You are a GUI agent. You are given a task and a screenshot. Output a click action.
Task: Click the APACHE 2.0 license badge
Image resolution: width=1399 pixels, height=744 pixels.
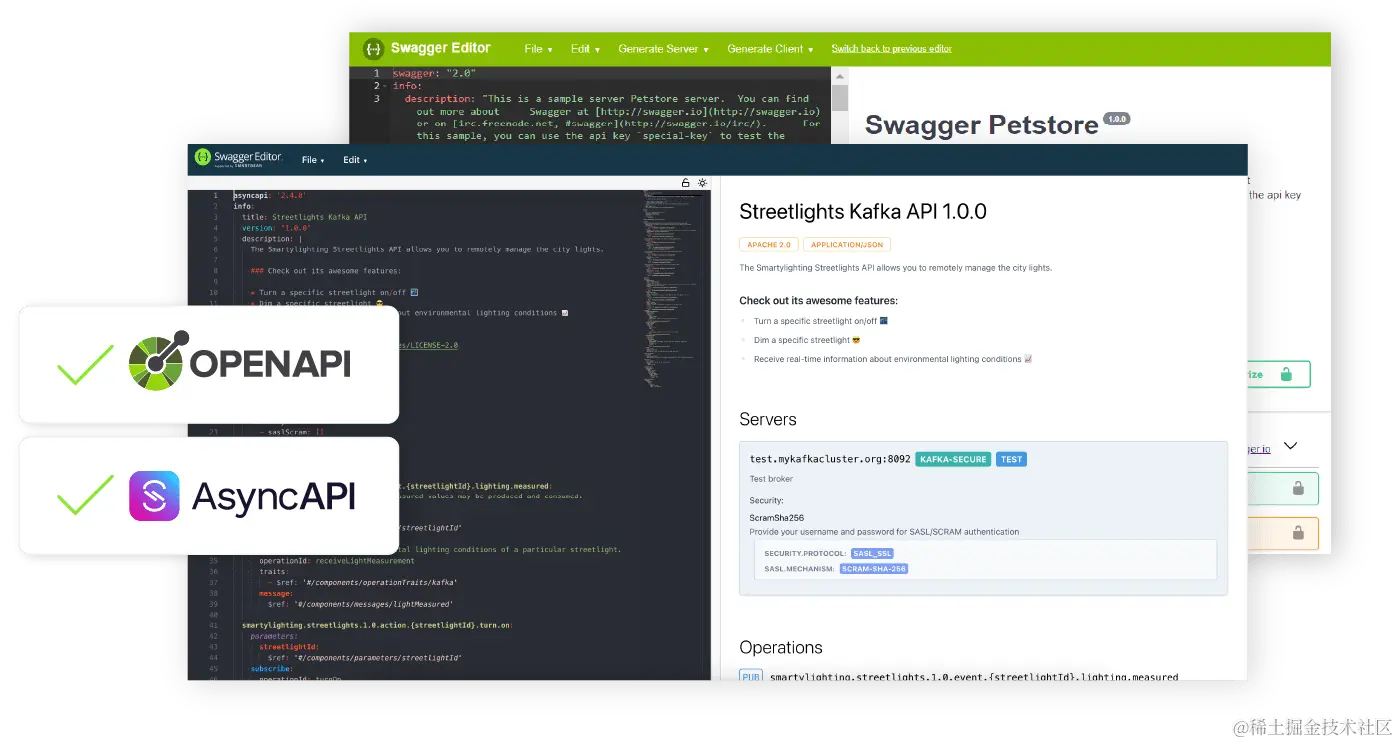[768, 244]
